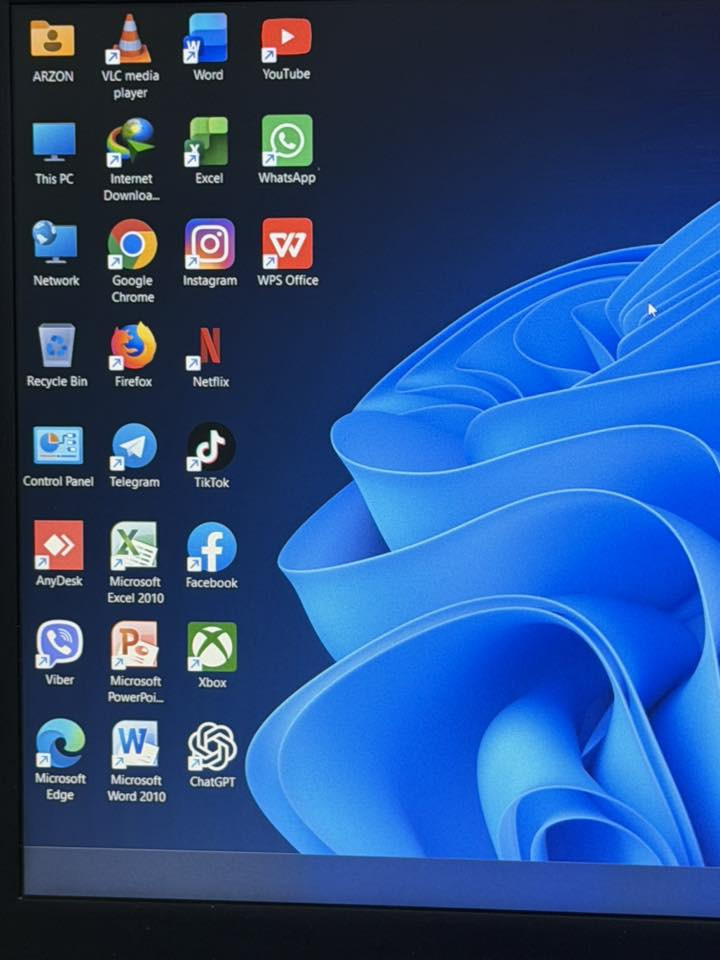The image size is (720, 960).
Task: Select the Control Panel icon
Action: (x=58, y=446)
